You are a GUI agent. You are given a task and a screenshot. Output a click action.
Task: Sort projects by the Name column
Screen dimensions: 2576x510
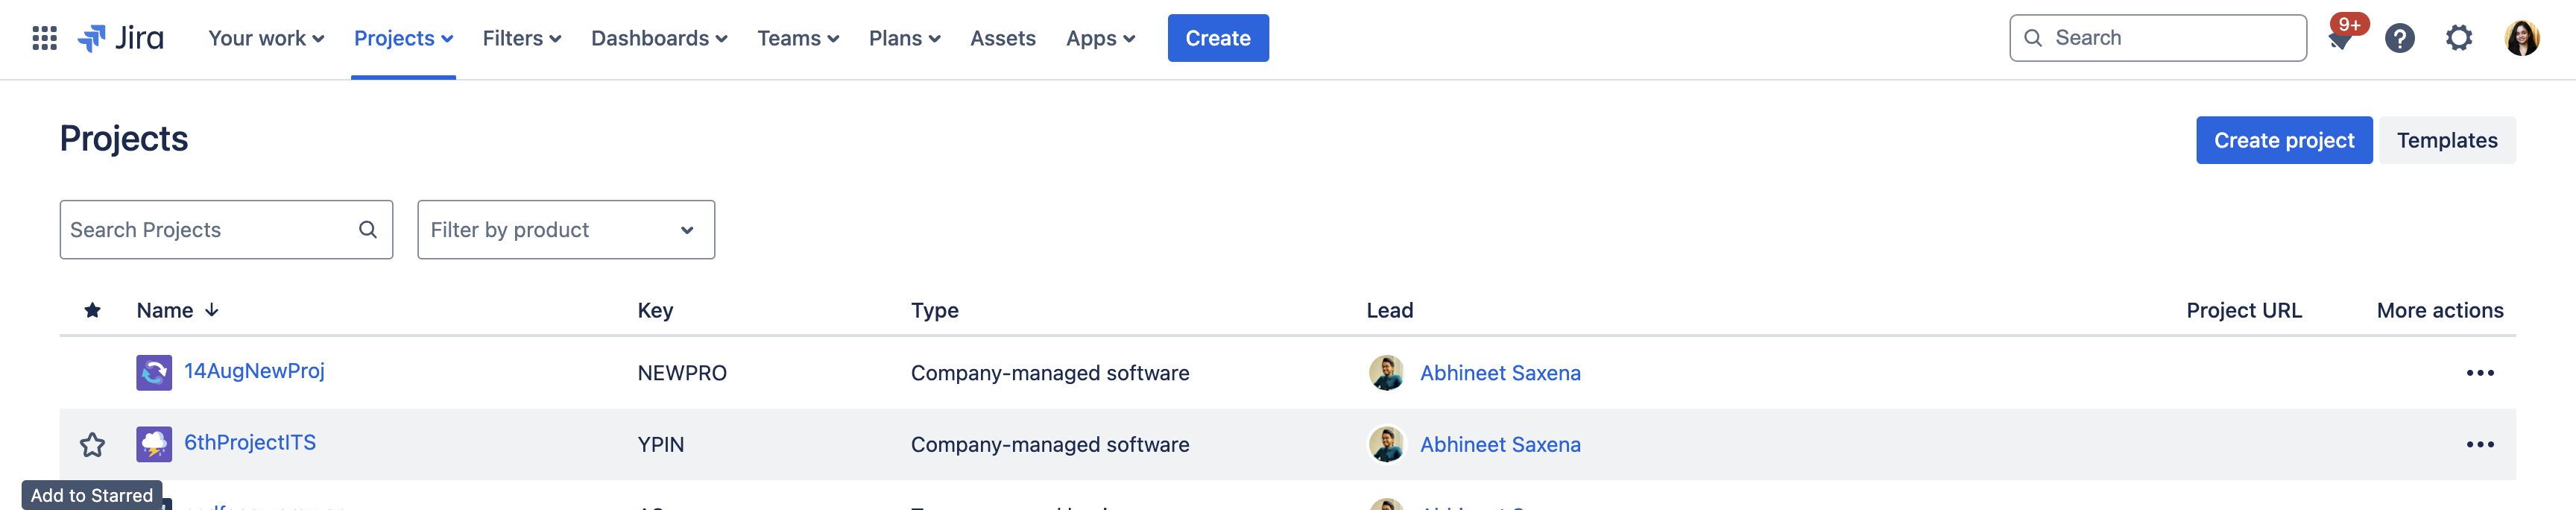coord(177,310)
